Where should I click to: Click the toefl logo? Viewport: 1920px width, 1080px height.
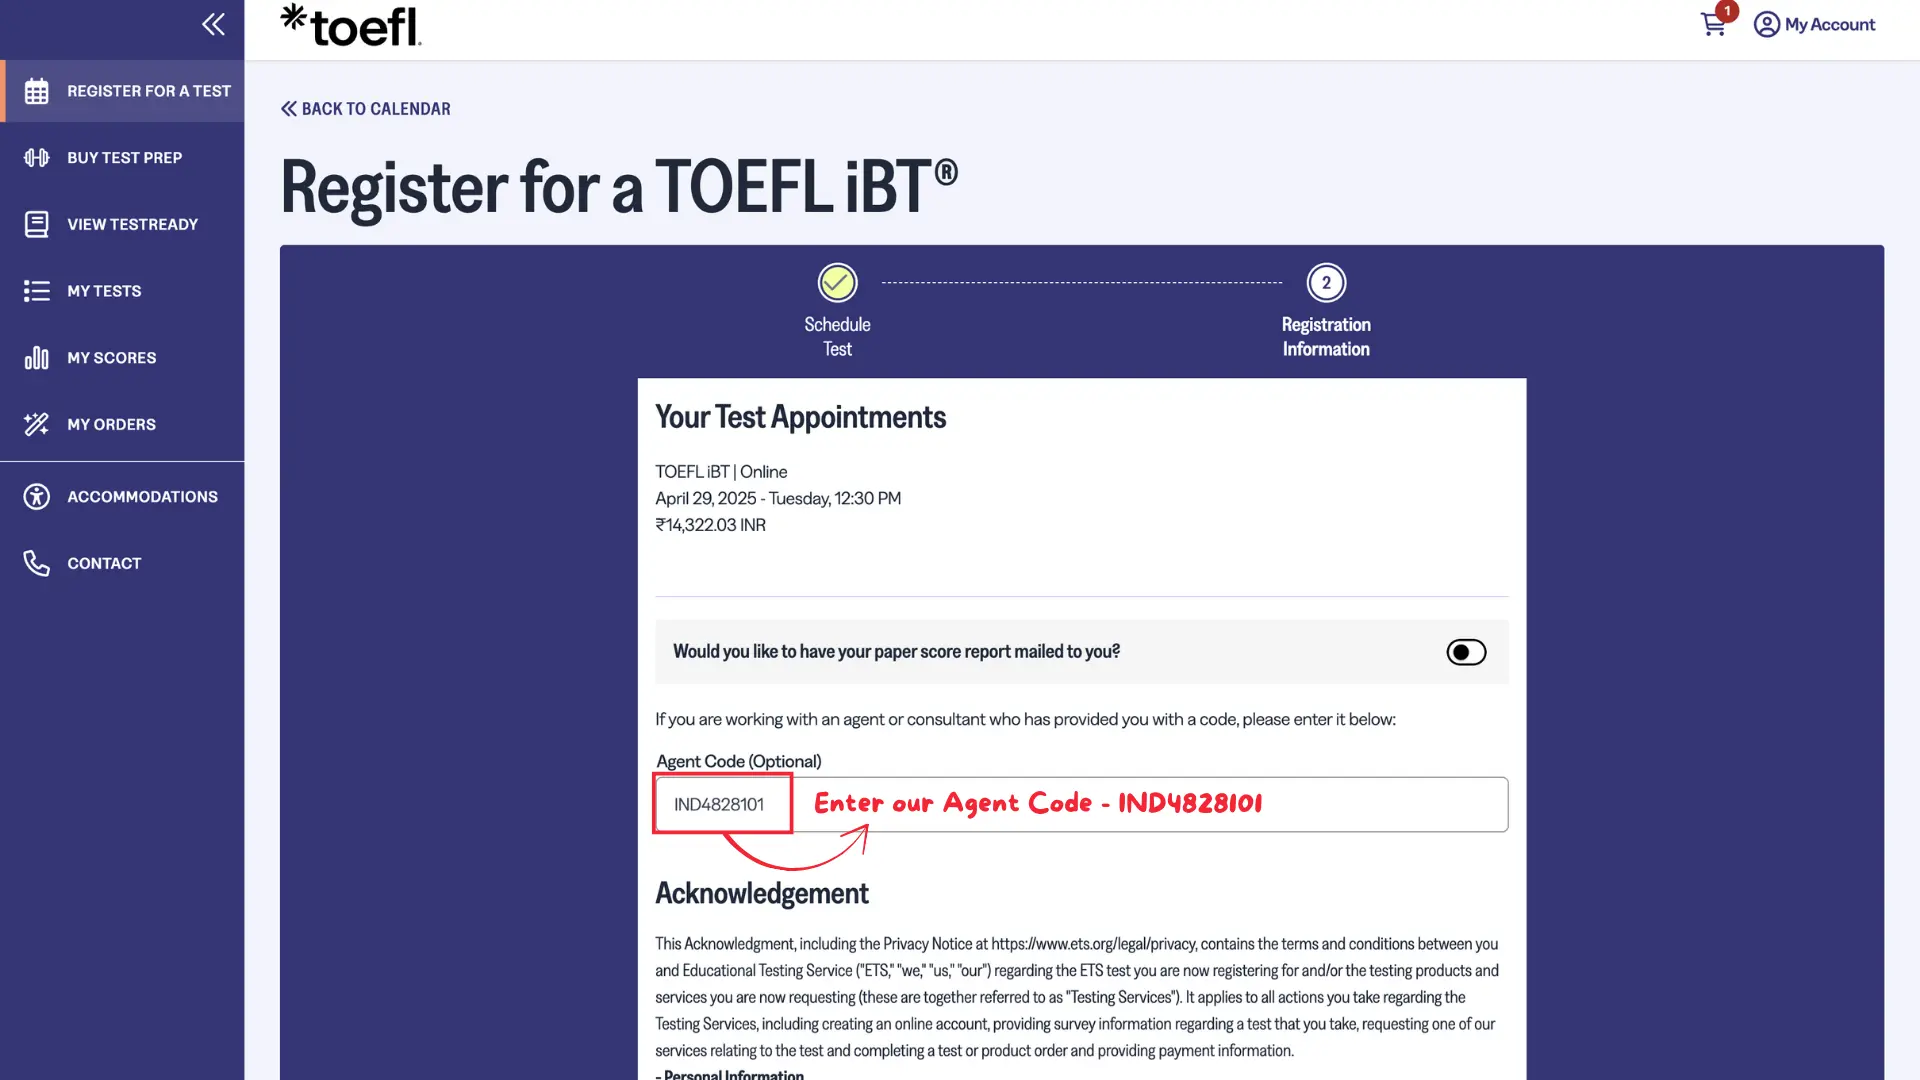tap(351, 26)
